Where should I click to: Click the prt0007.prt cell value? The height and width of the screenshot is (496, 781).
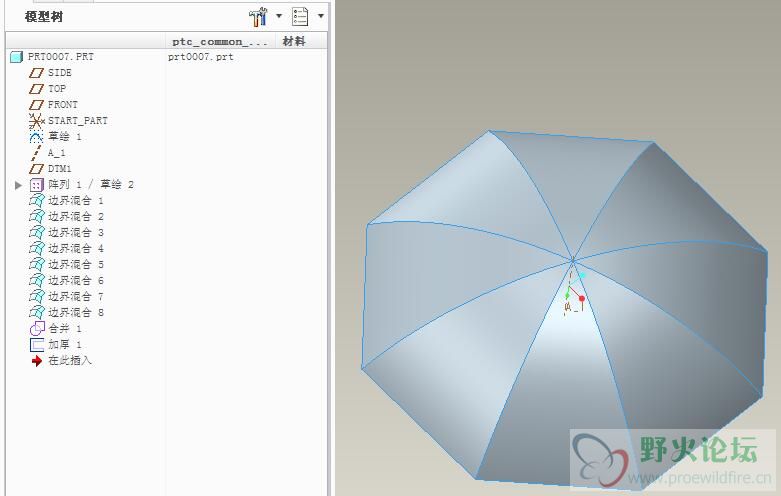pos(200,57)
